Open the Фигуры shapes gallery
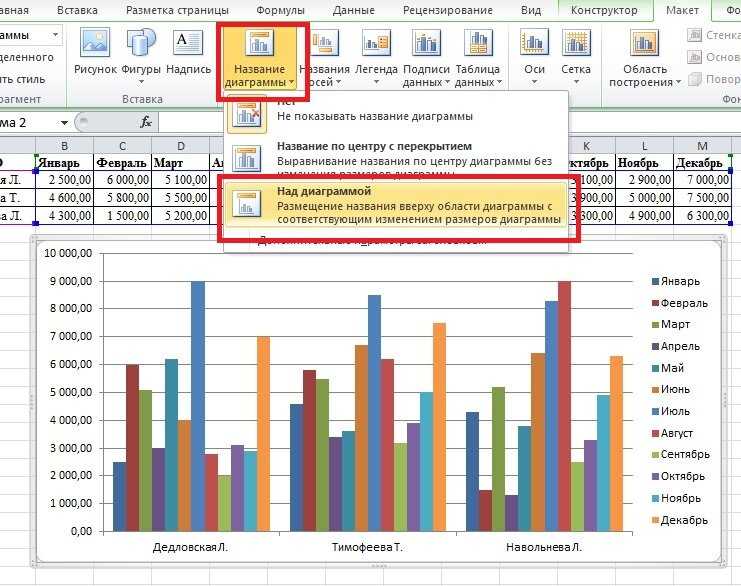The height and width of the screenshot is (586, 741). pyautogui.click(x=141, y=55)
